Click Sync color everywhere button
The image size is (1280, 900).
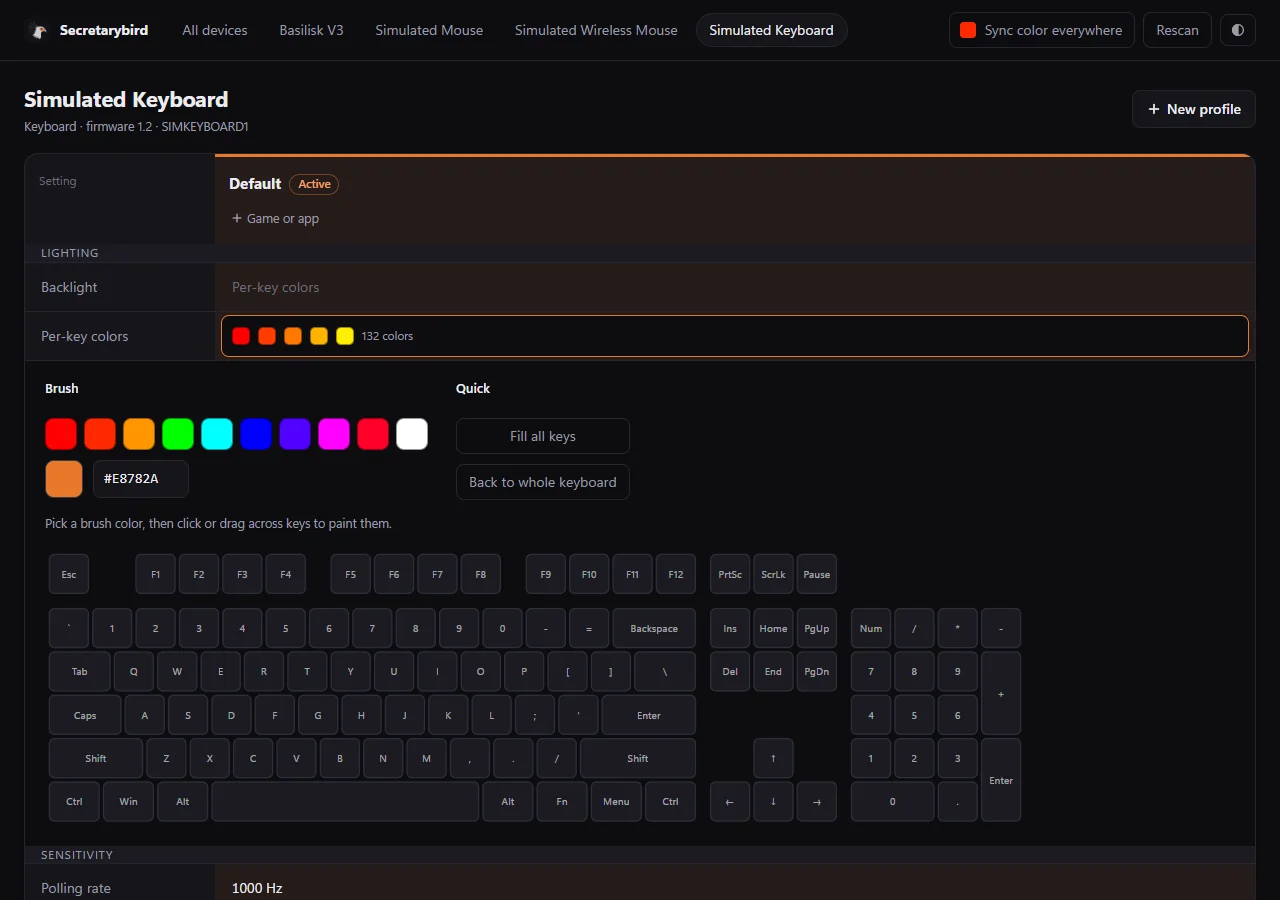coord(1042,30)
